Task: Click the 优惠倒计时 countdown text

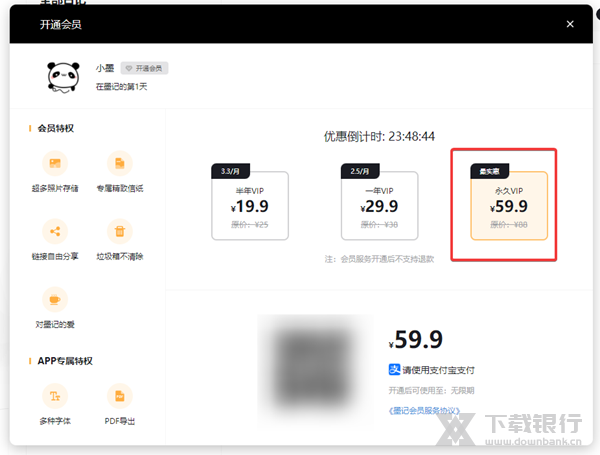Action: point(379,136)
